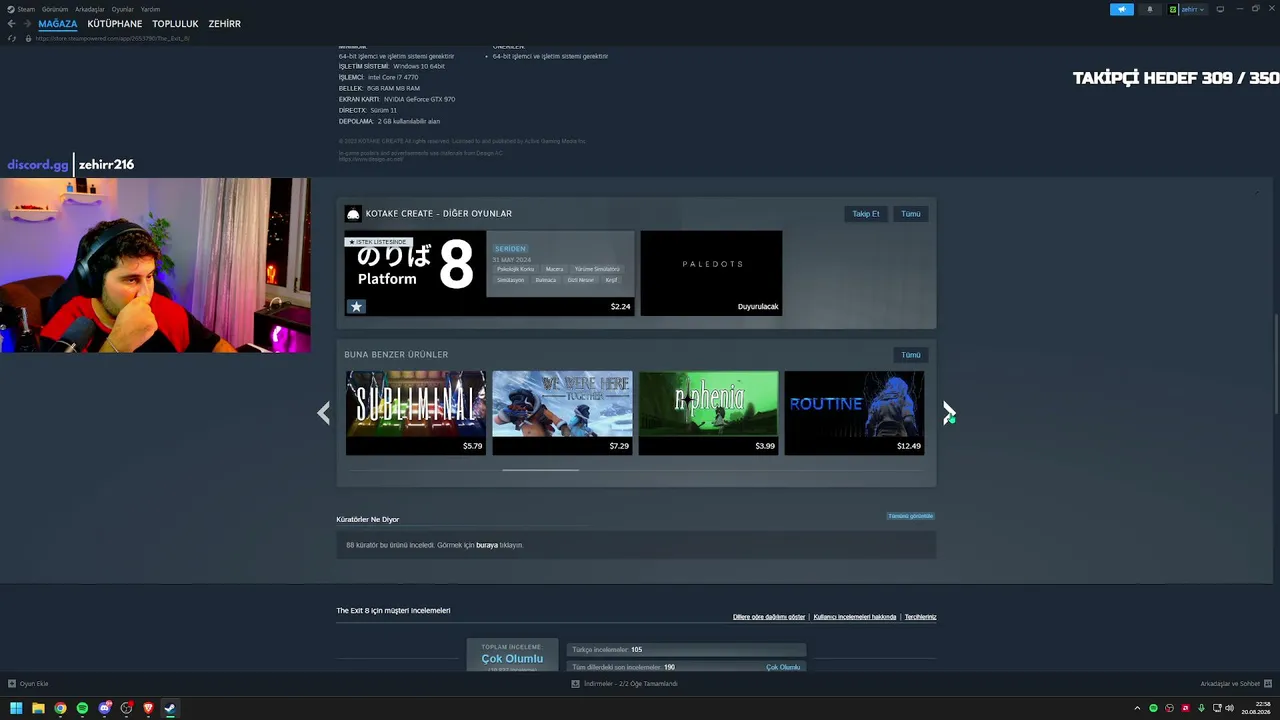Click the Tümünü görüntüle curator button
1280x720 pixels.
[910, 516]
